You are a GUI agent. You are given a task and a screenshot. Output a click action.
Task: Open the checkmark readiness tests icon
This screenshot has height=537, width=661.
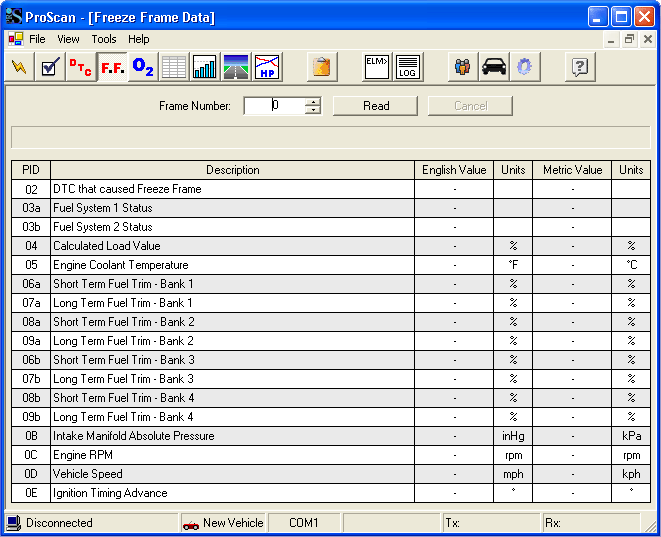coord(50,67)
